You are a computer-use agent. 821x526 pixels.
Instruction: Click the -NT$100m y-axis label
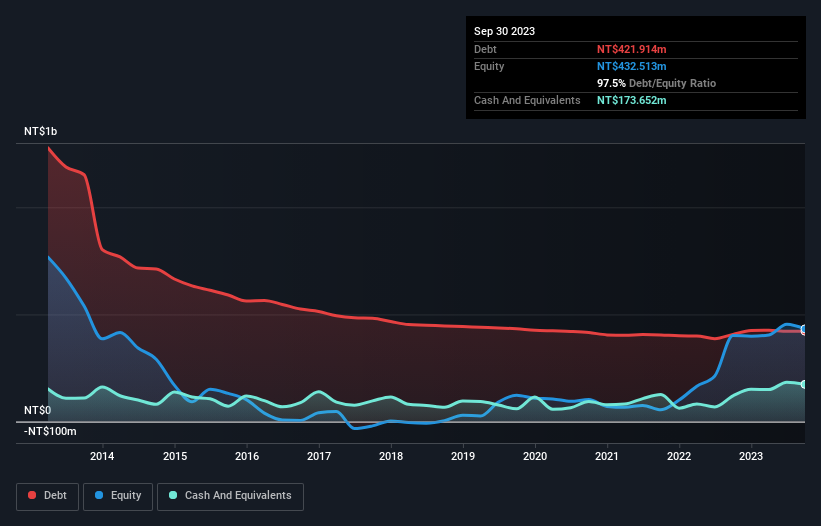tap(50, 431)
